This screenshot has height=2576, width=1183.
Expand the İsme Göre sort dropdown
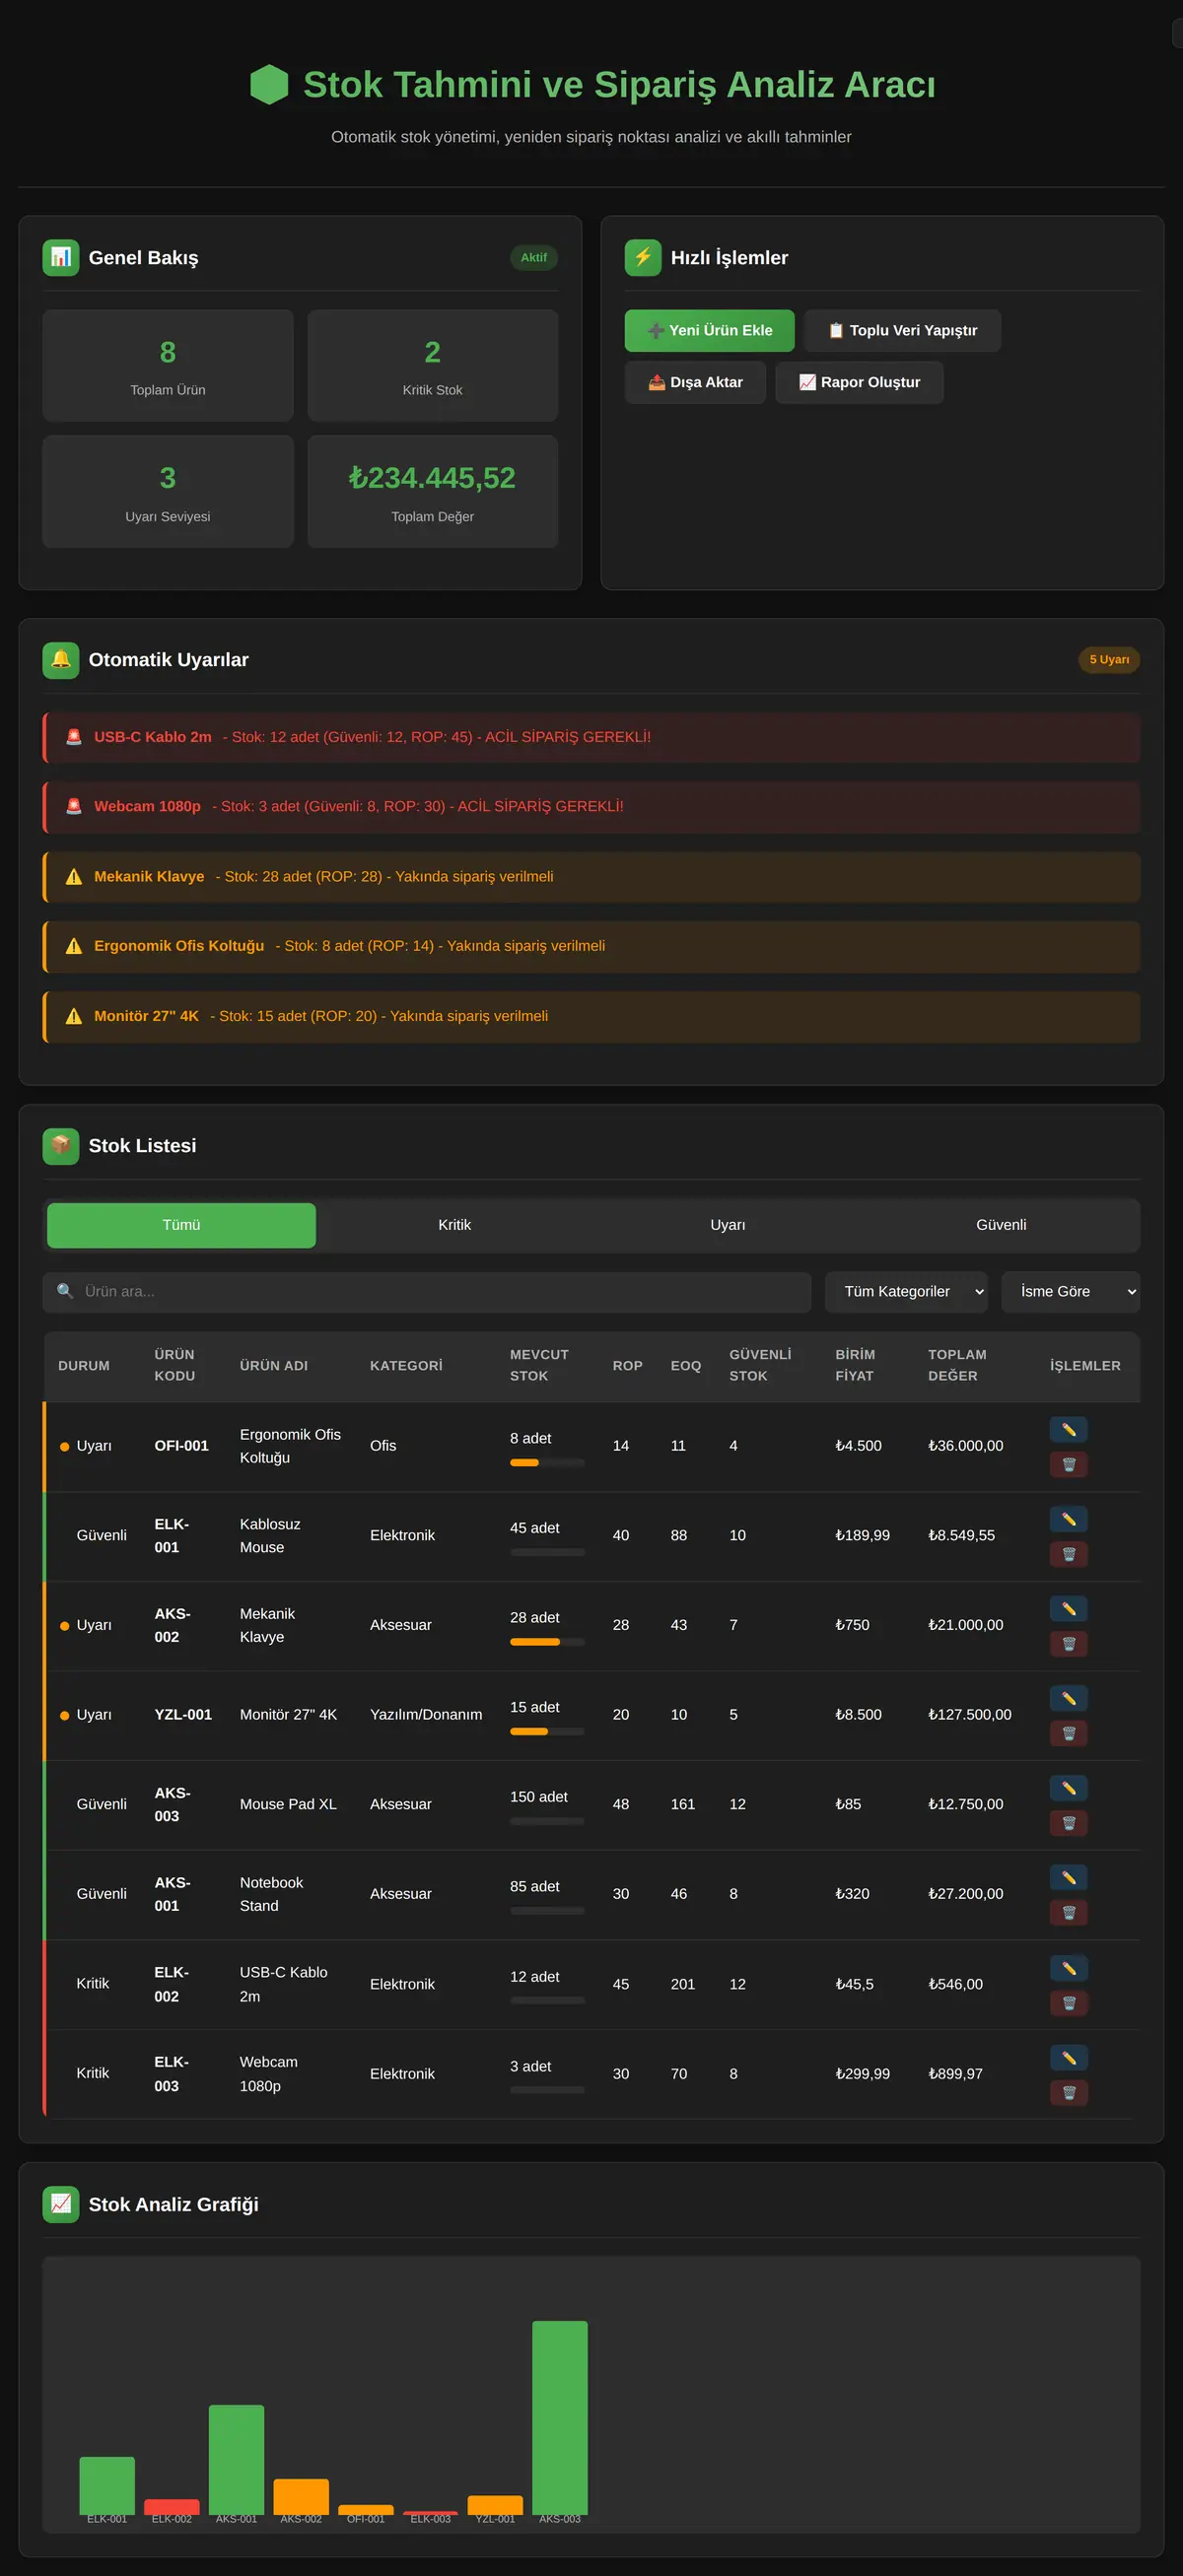[x=1070, y=1291]
